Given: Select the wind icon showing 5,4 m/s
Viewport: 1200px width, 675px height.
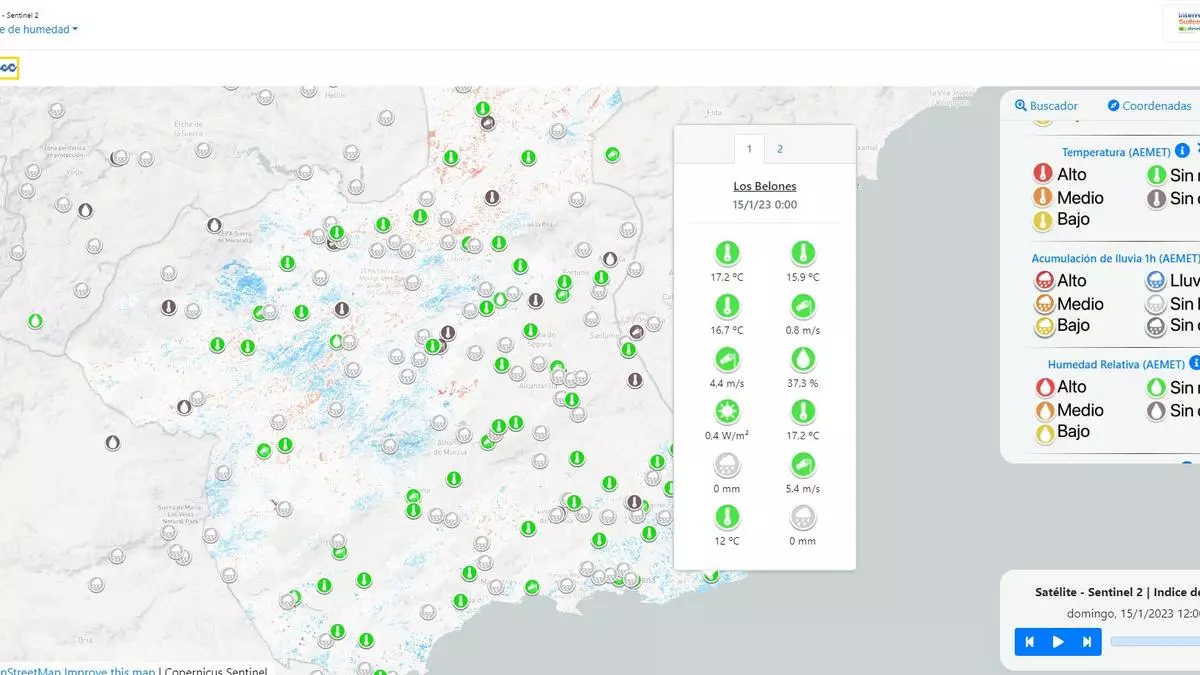Looking at the screenshot, I should click(802, 465).
